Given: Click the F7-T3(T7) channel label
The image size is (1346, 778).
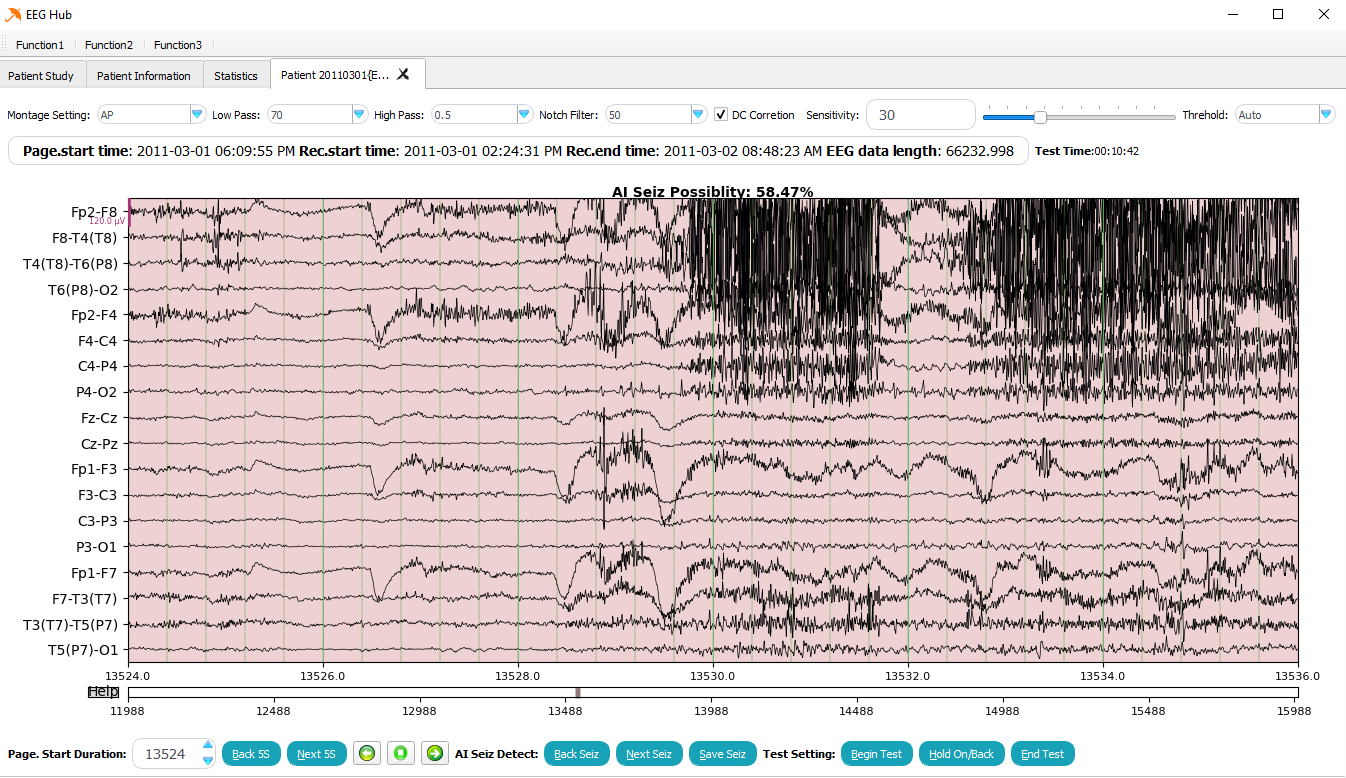Looking at the screenshot, I should point(84,599).
